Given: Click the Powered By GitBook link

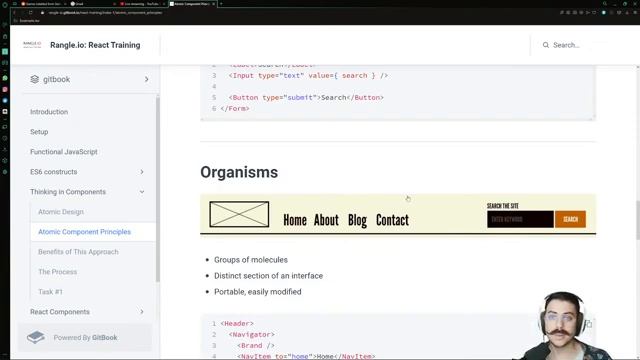Looking at the screenshot, I should [85, 338].
